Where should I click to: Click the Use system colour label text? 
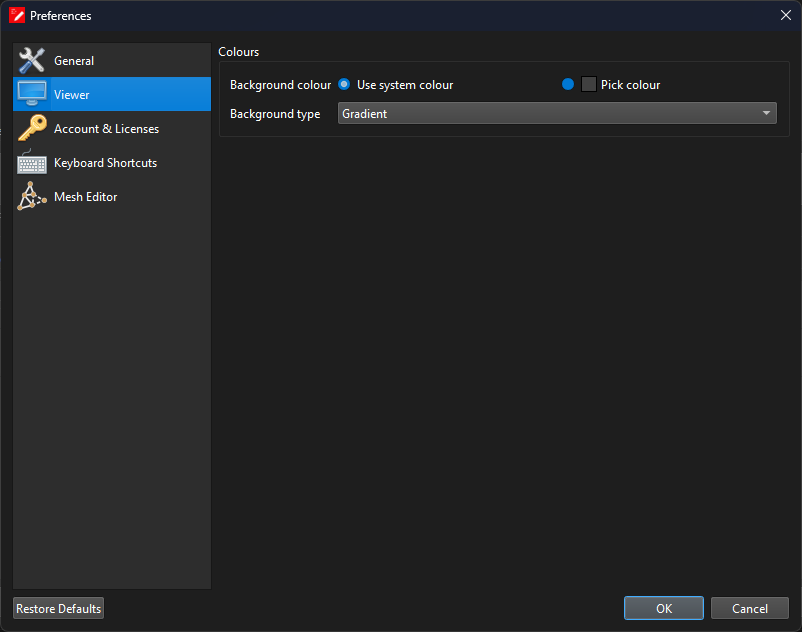point(405,85)
